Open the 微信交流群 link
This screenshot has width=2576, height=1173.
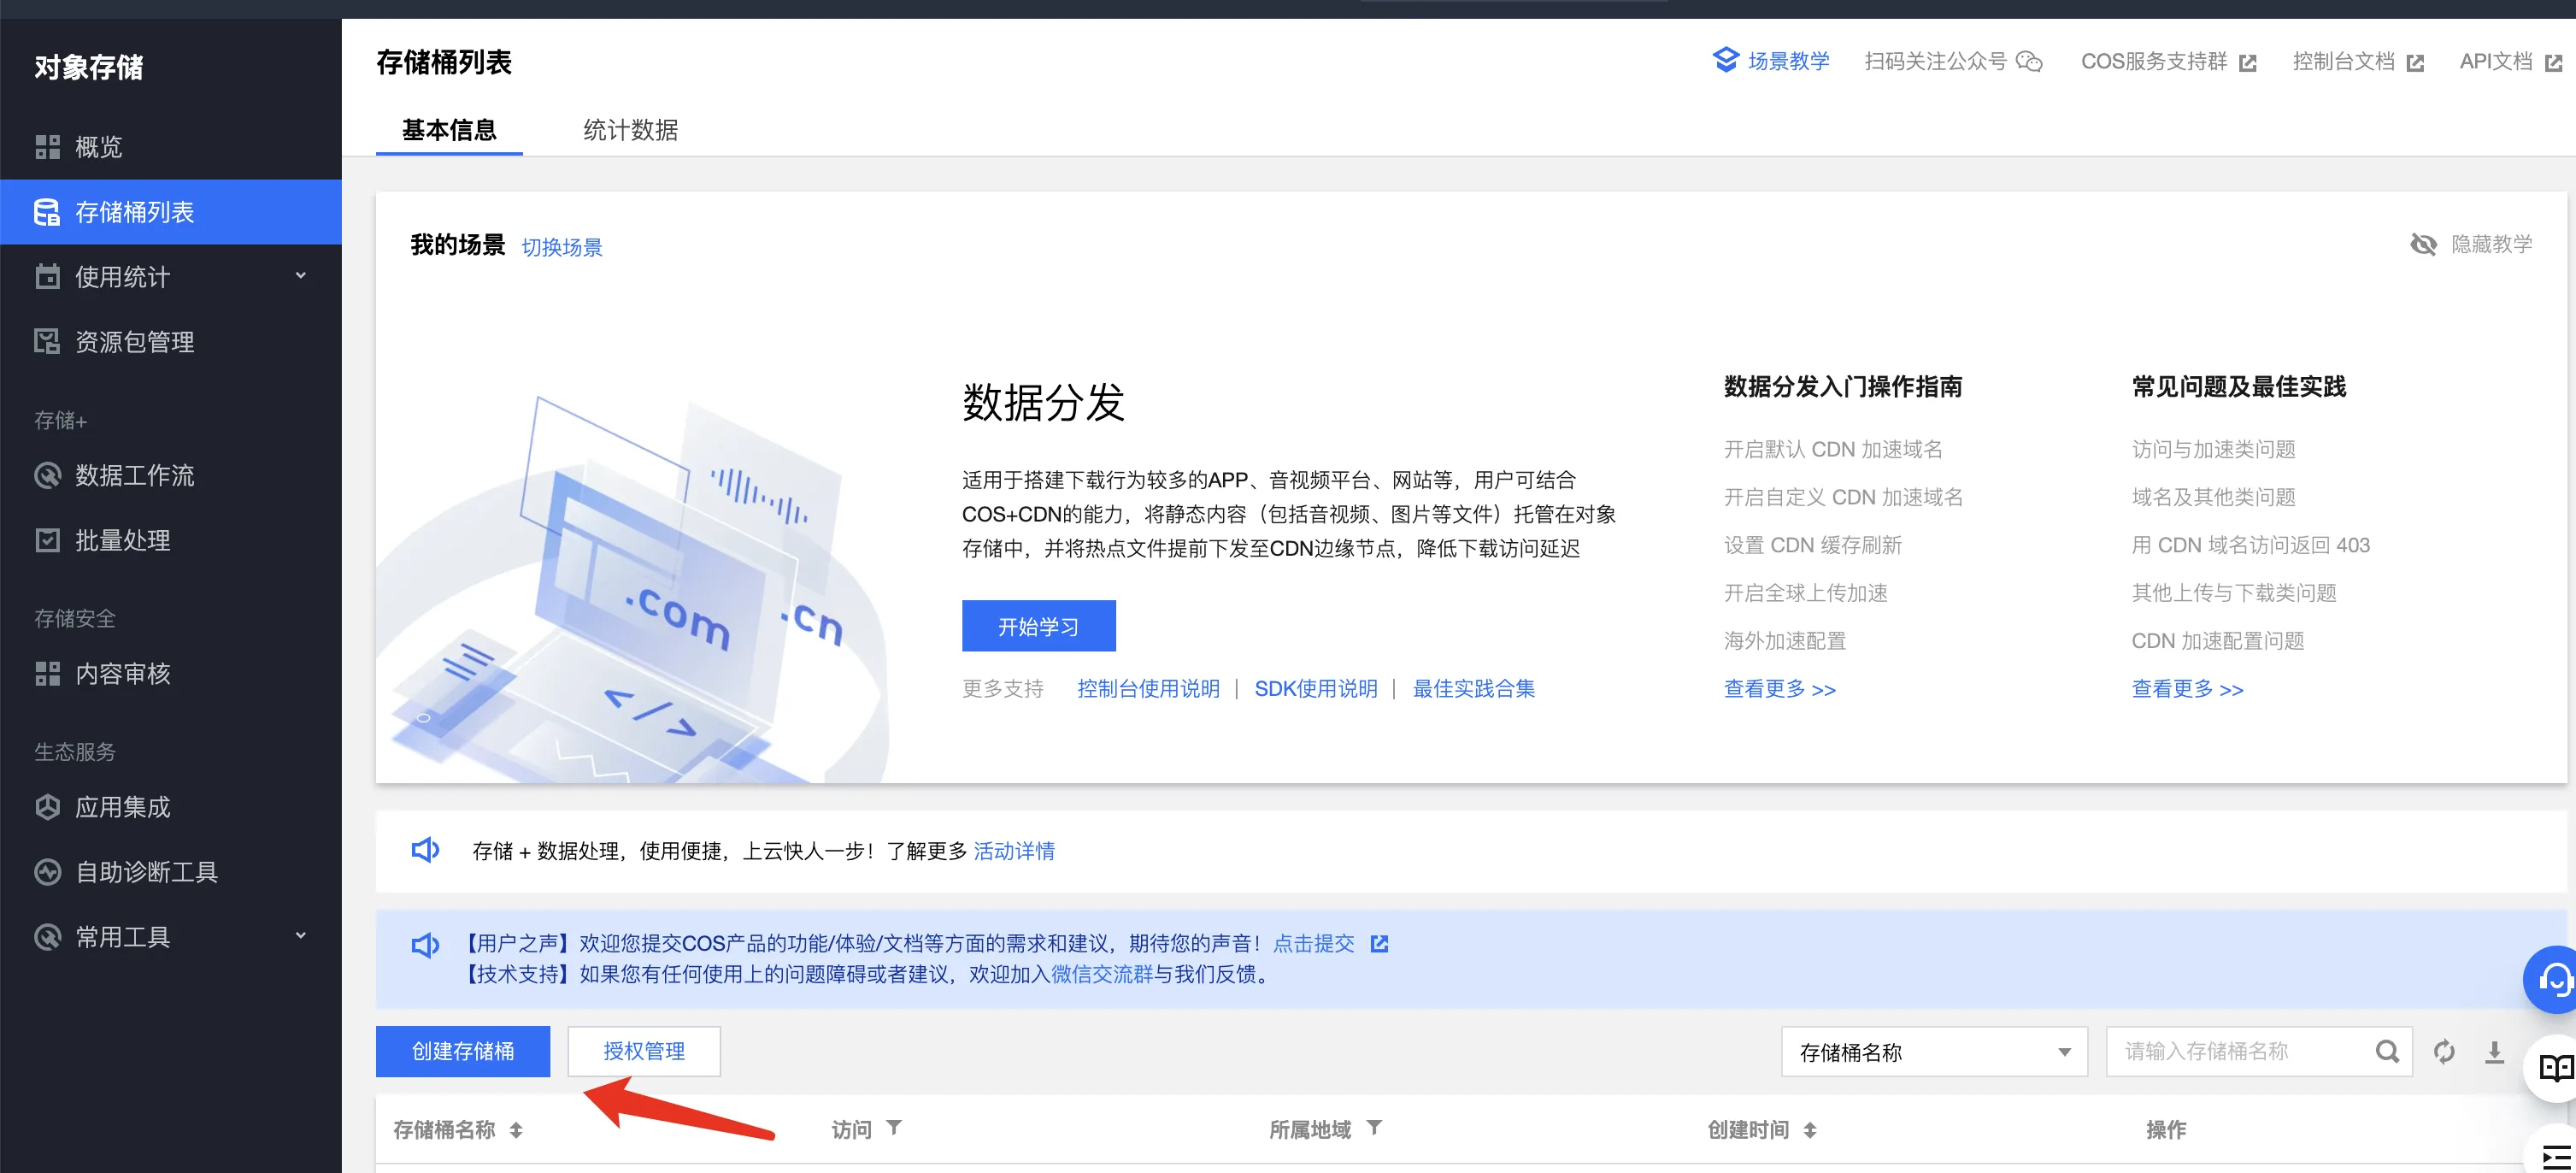click(x=1101, y=974)
